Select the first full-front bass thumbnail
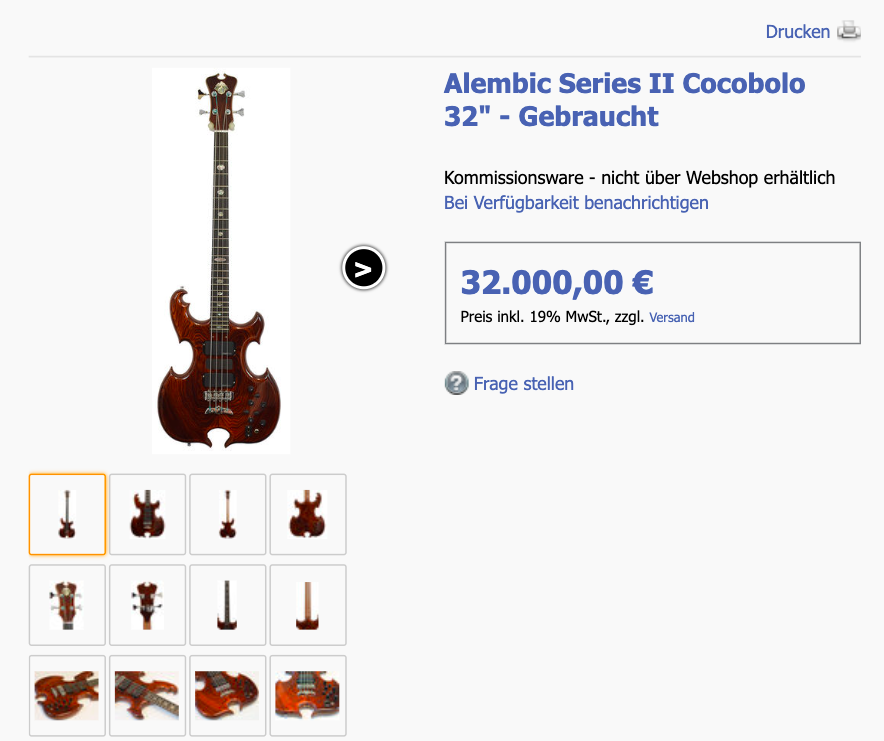The width and height of the screenshot is (884, 741). pyautogui.click(x=67, y=514)
